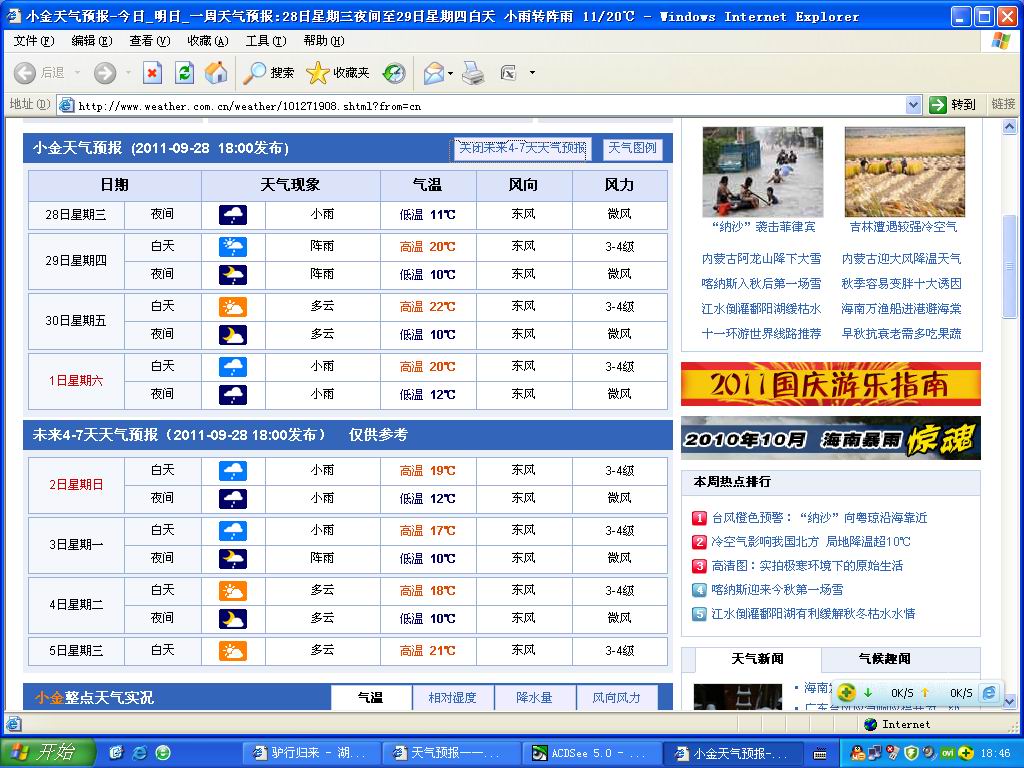Viewport: 1024px width, 768px height.
Task: Click the IE Forward arrow button
Action: point(104,73)
